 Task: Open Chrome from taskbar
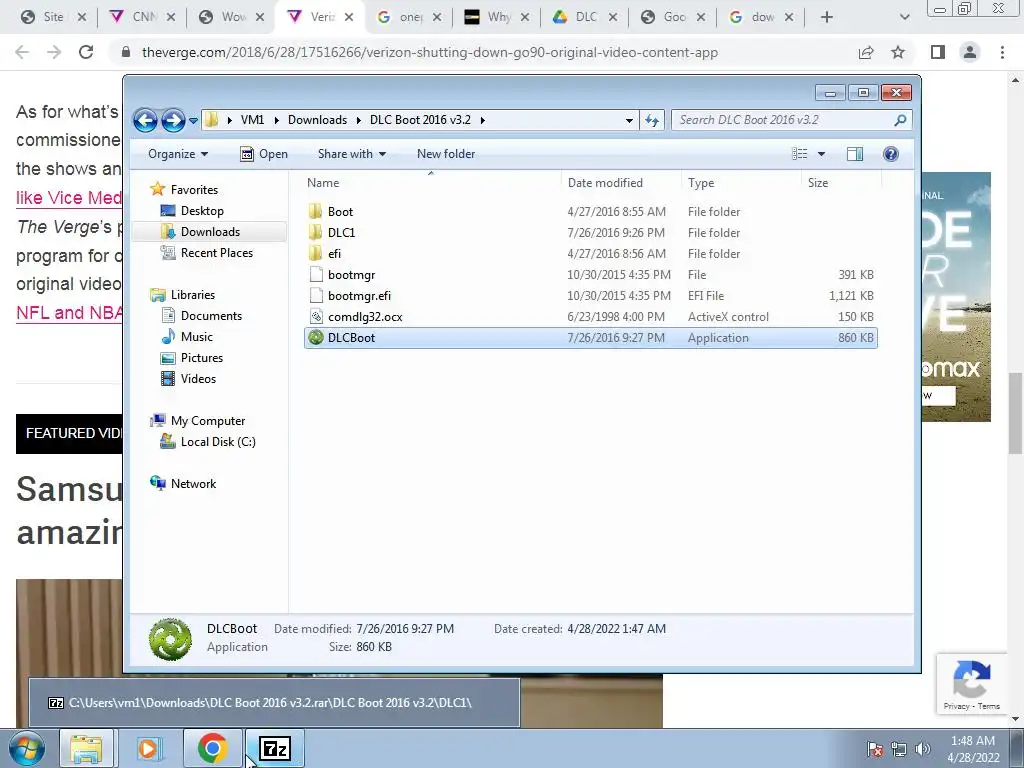point(213,748)
